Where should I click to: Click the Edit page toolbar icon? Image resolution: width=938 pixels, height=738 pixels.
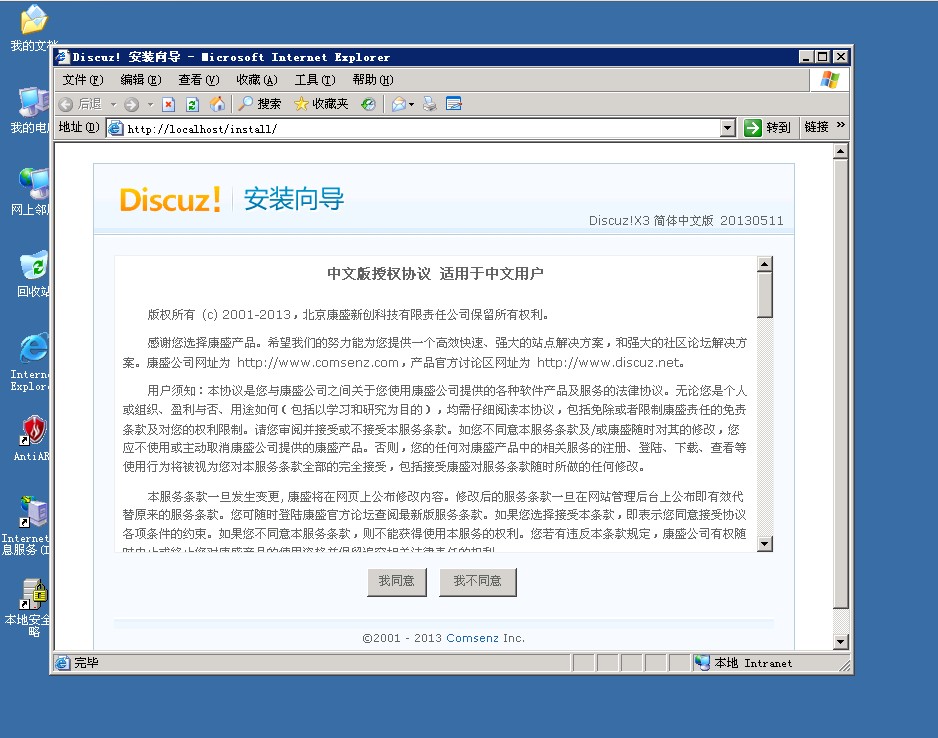tap(454, 104)
